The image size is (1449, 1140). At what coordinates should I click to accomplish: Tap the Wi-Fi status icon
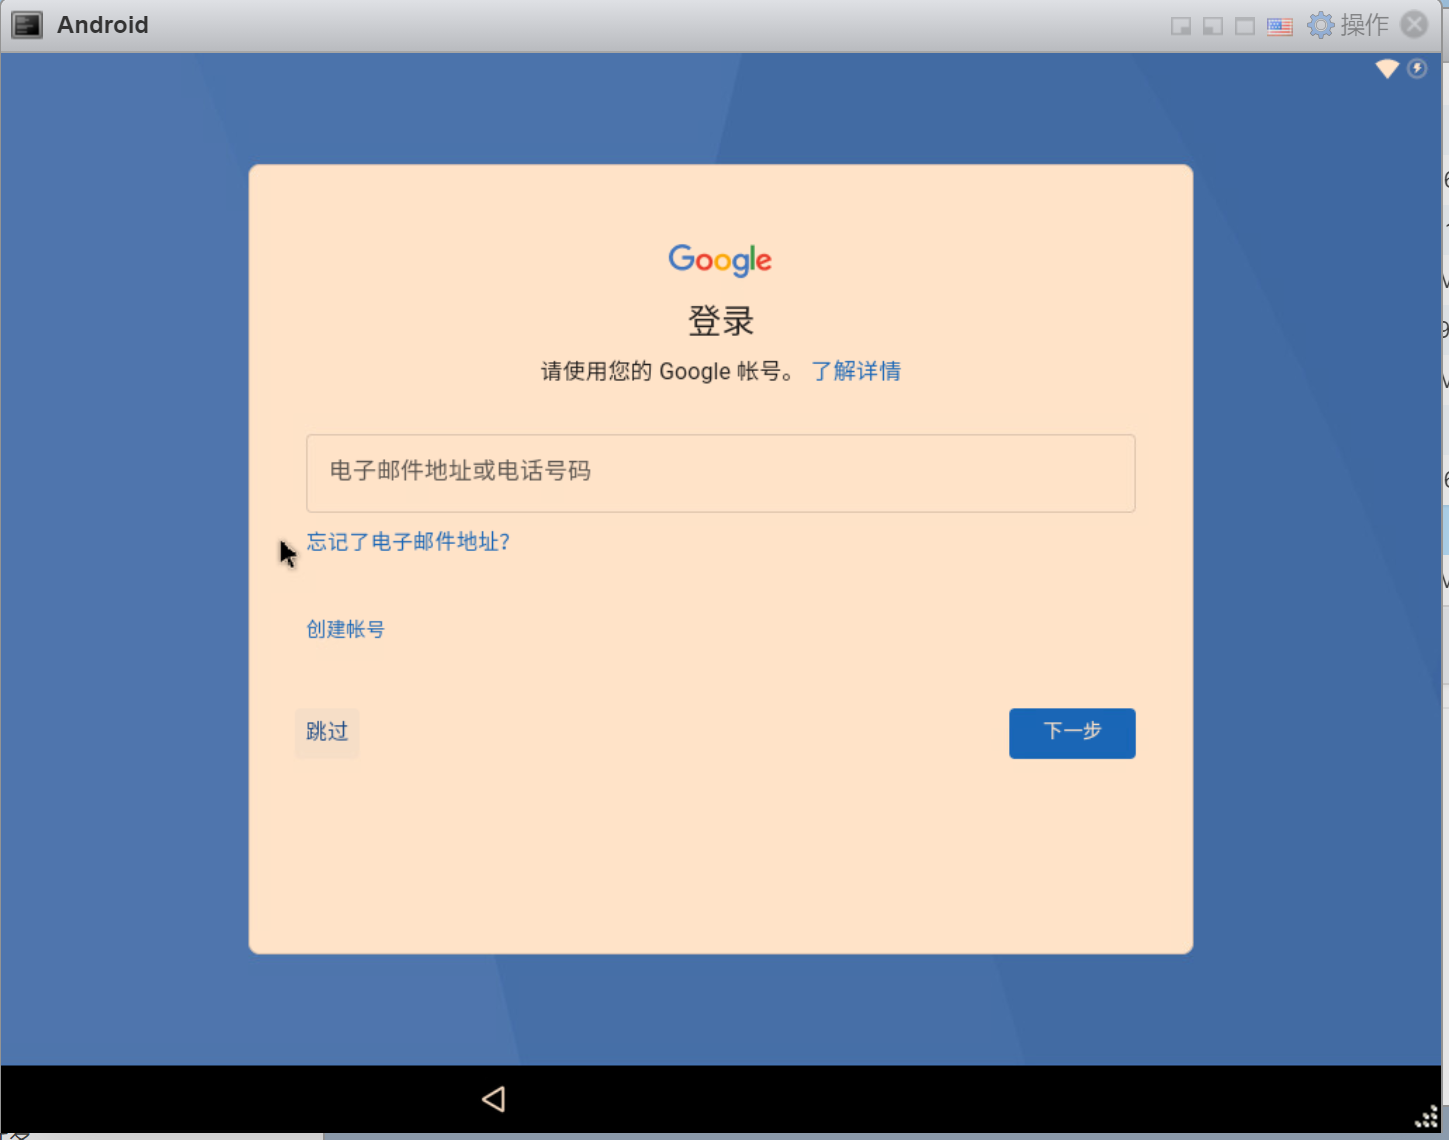tap(1387, 69)
